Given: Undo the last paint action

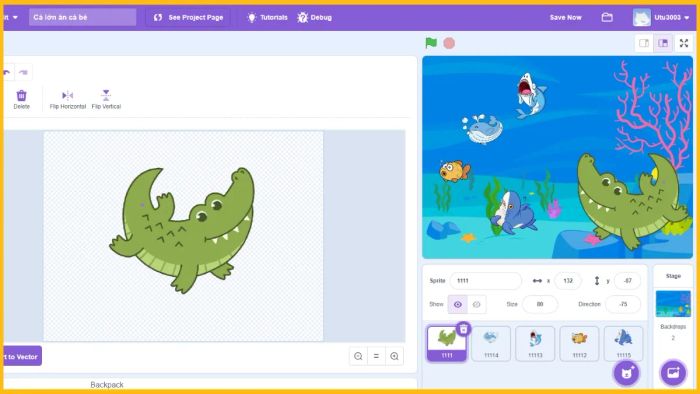Looking at the screenshot, I should (7, 72).
